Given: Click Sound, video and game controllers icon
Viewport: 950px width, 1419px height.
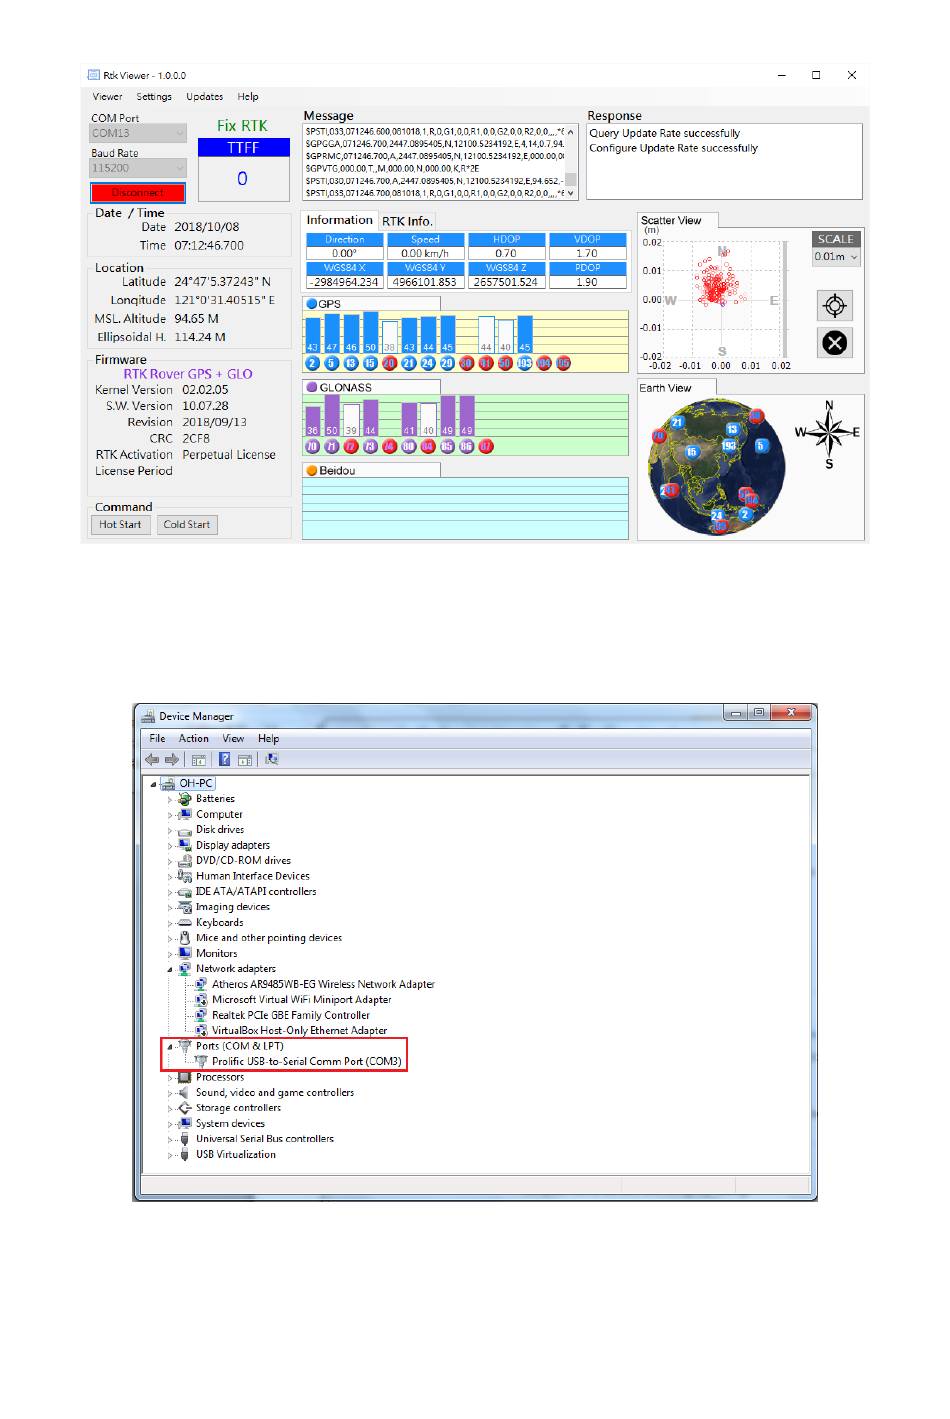Looking at the screenshot, I should [184, 1093].
